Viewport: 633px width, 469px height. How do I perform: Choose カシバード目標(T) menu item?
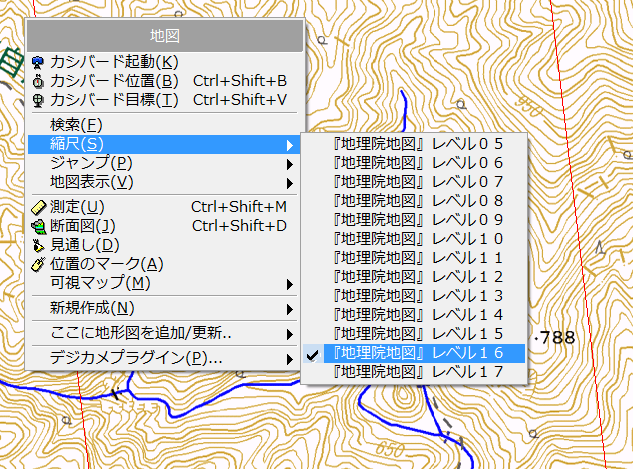click(164, 100)
